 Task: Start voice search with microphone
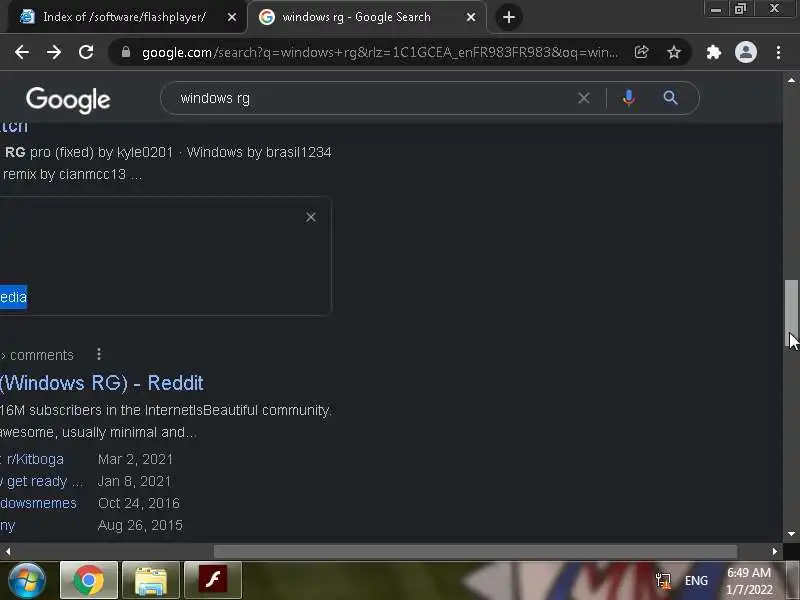tap(629, 97)
